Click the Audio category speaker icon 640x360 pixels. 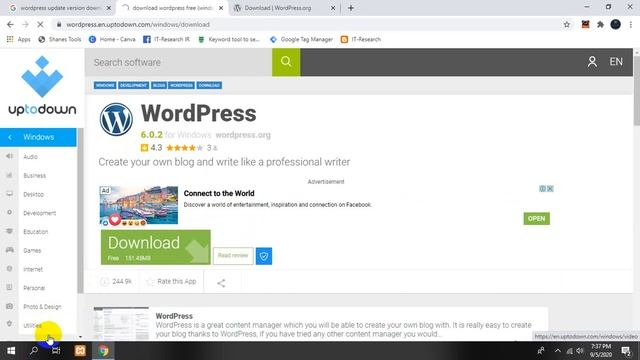(9, 156)
